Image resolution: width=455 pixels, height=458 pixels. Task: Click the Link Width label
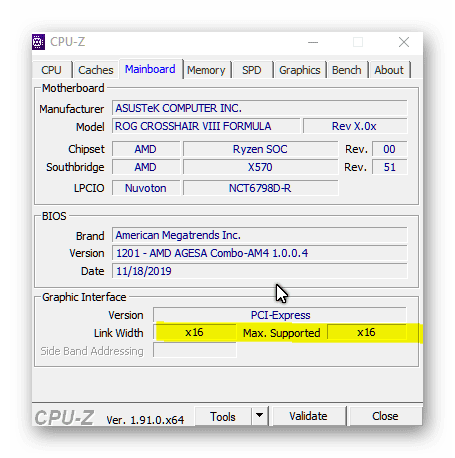(x=119, y=333)
